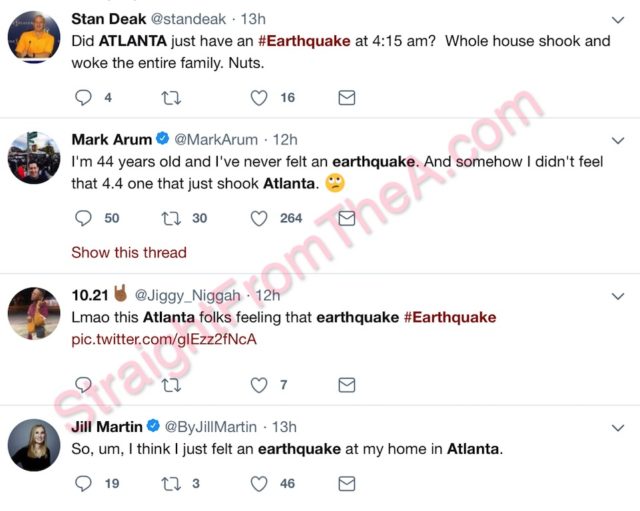The width and height of the screenshot is (640, 511).
Task: Like the 10.21 Jiggy tweet
Action: point(259,385)
